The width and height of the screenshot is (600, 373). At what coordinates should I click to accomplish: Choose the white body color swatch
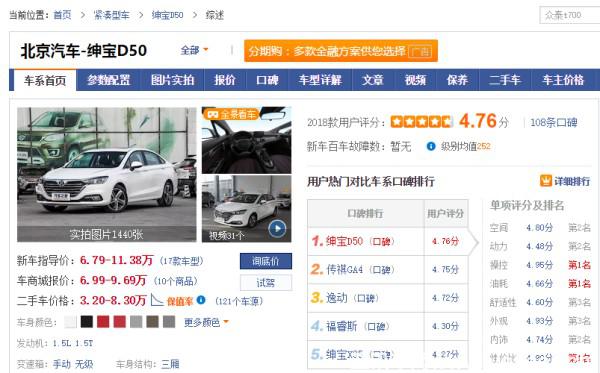coord(70,322)
